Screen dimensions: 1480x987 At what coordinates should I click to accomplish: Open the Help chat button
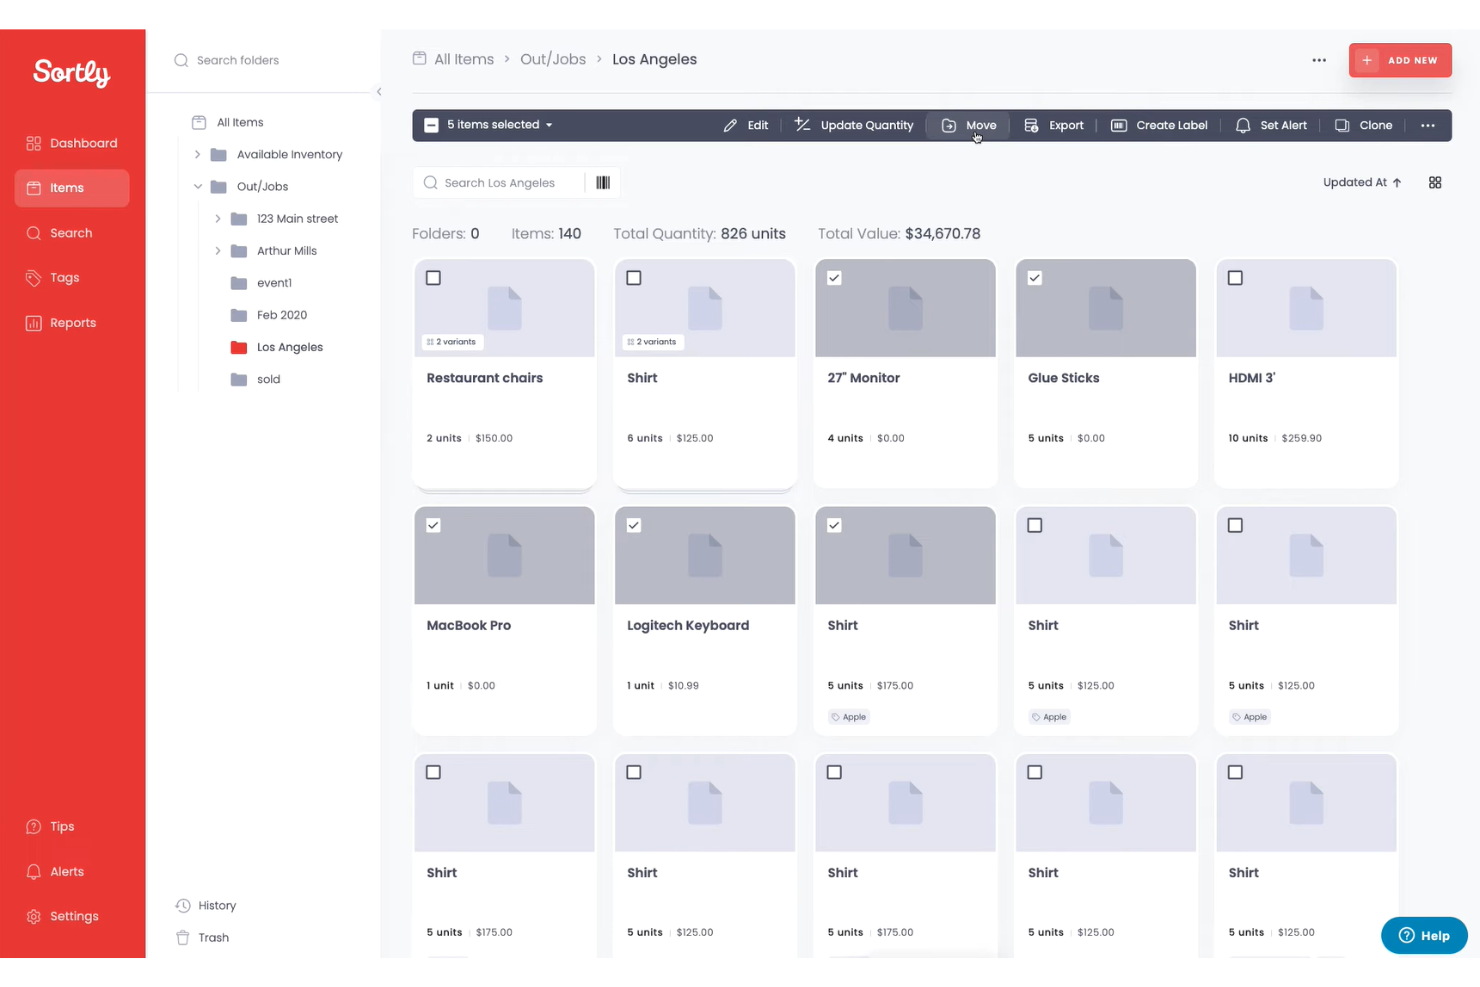1424,935
